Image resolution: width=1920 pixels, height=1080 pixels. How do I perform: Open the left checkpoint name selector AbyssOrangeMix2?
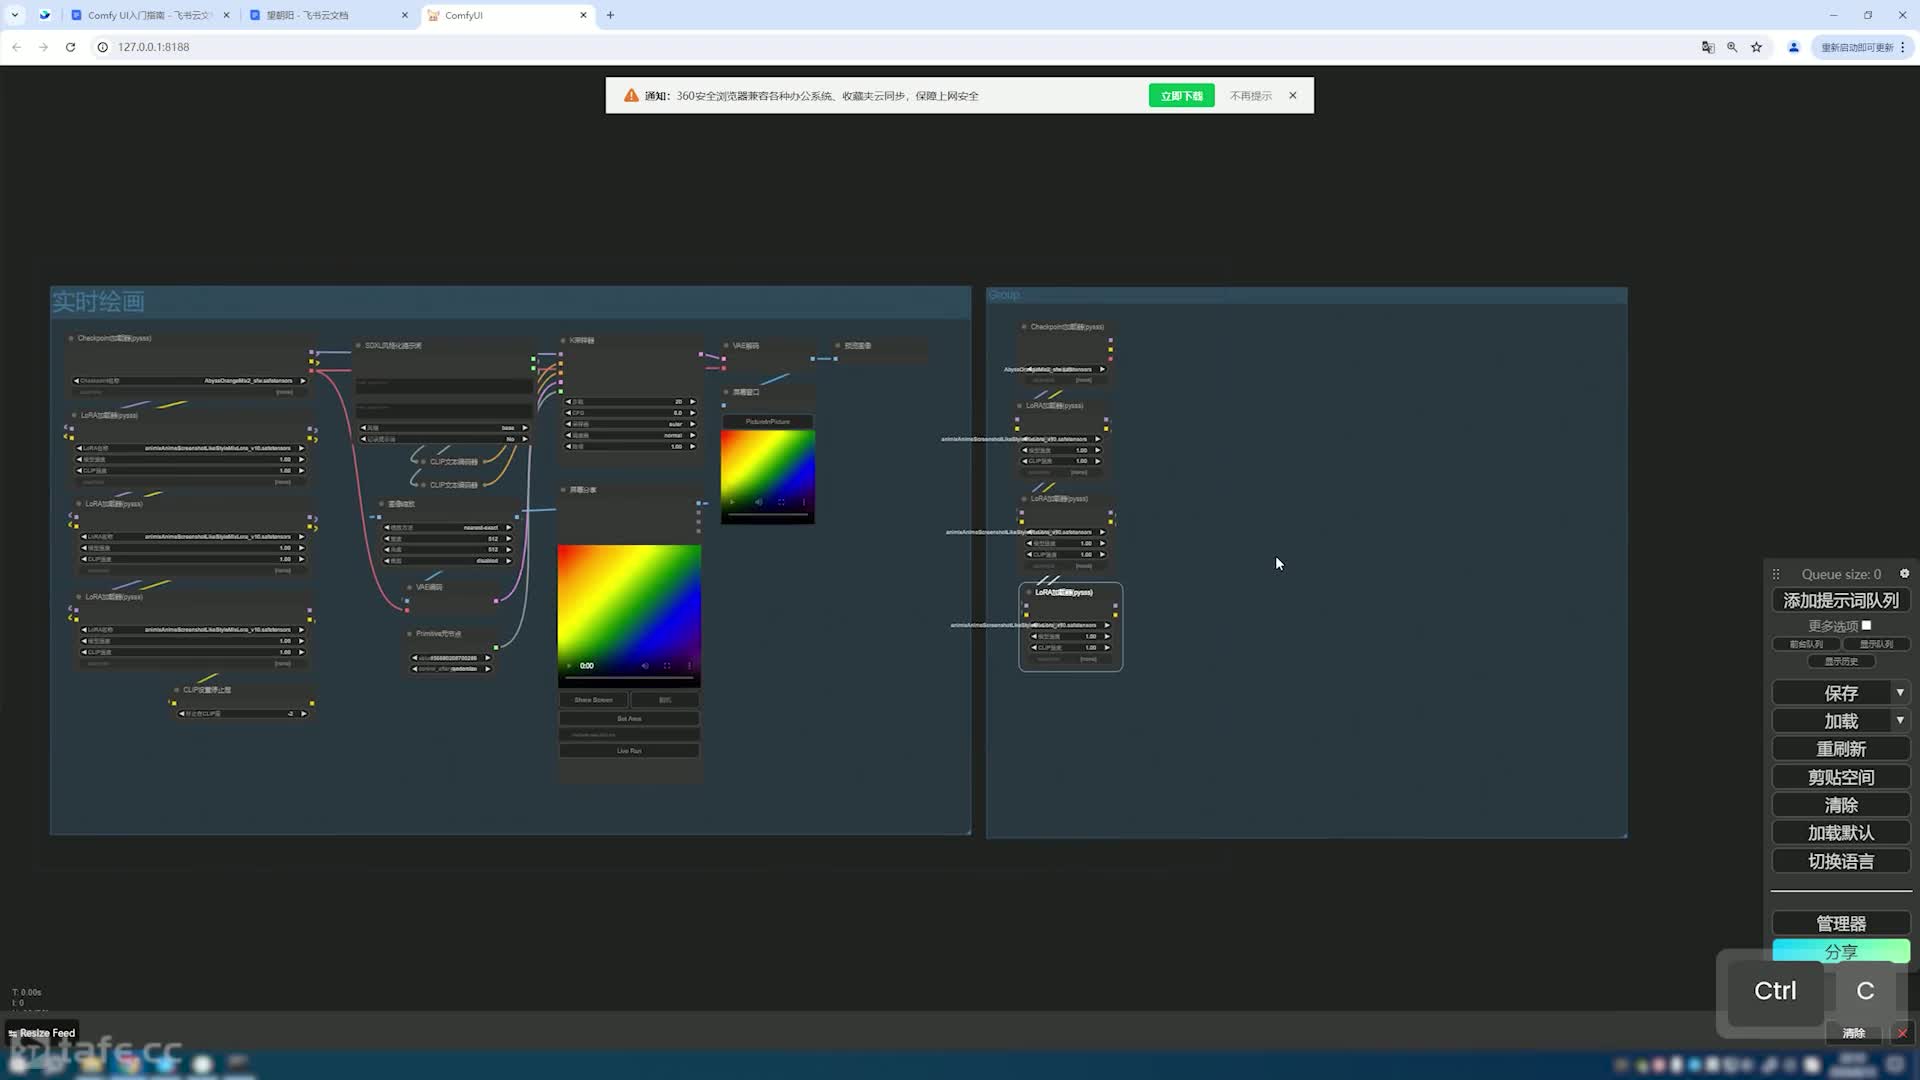coord(189,380)
